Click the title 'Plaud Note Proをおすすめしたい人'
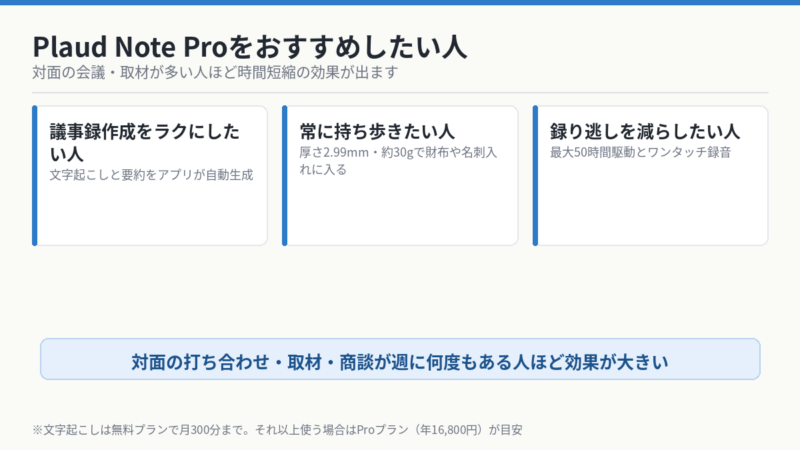 coord(249,47)
